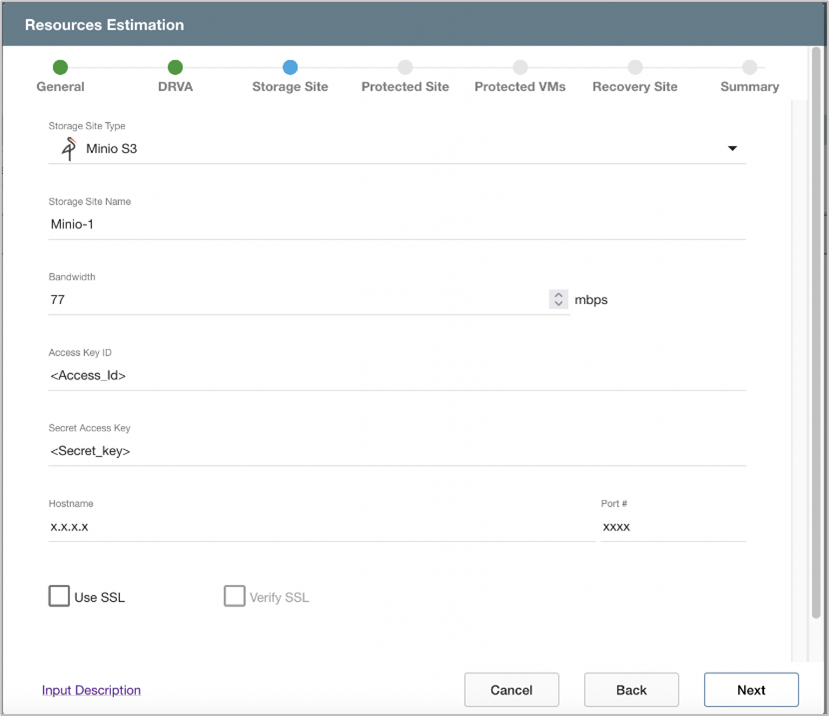
Task: Enable the Use SSL checkbox
Action: pyautogui.click(x=59, y=597)
